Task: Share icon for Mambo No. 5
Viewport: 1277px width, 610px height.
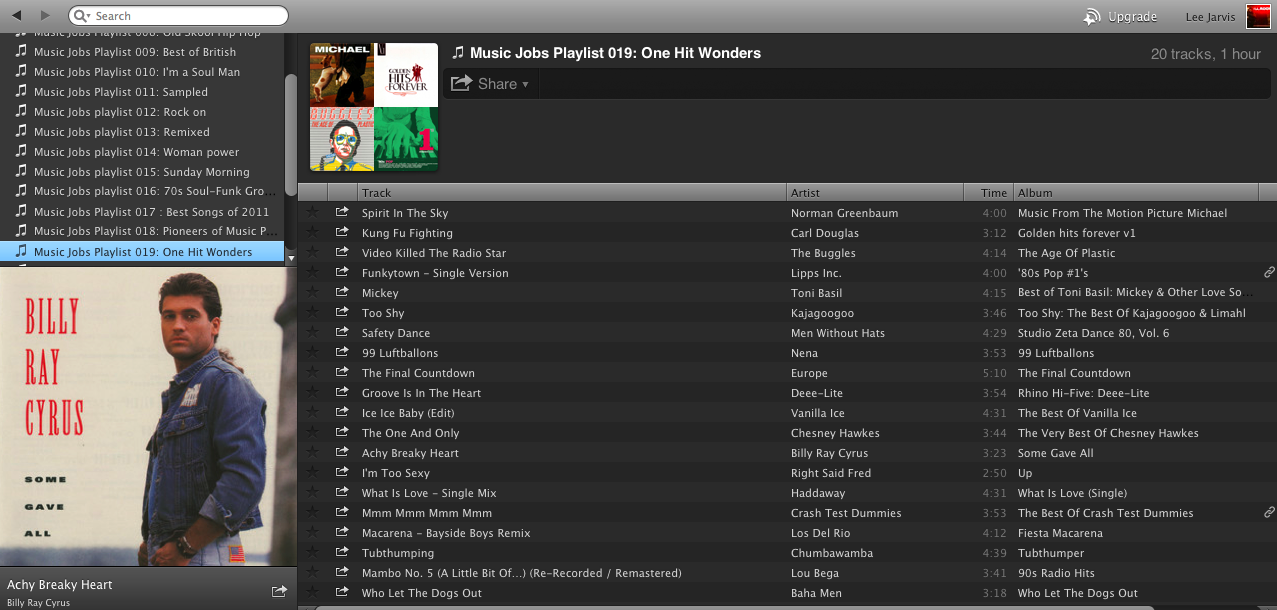Action: (x=342, y=572)
